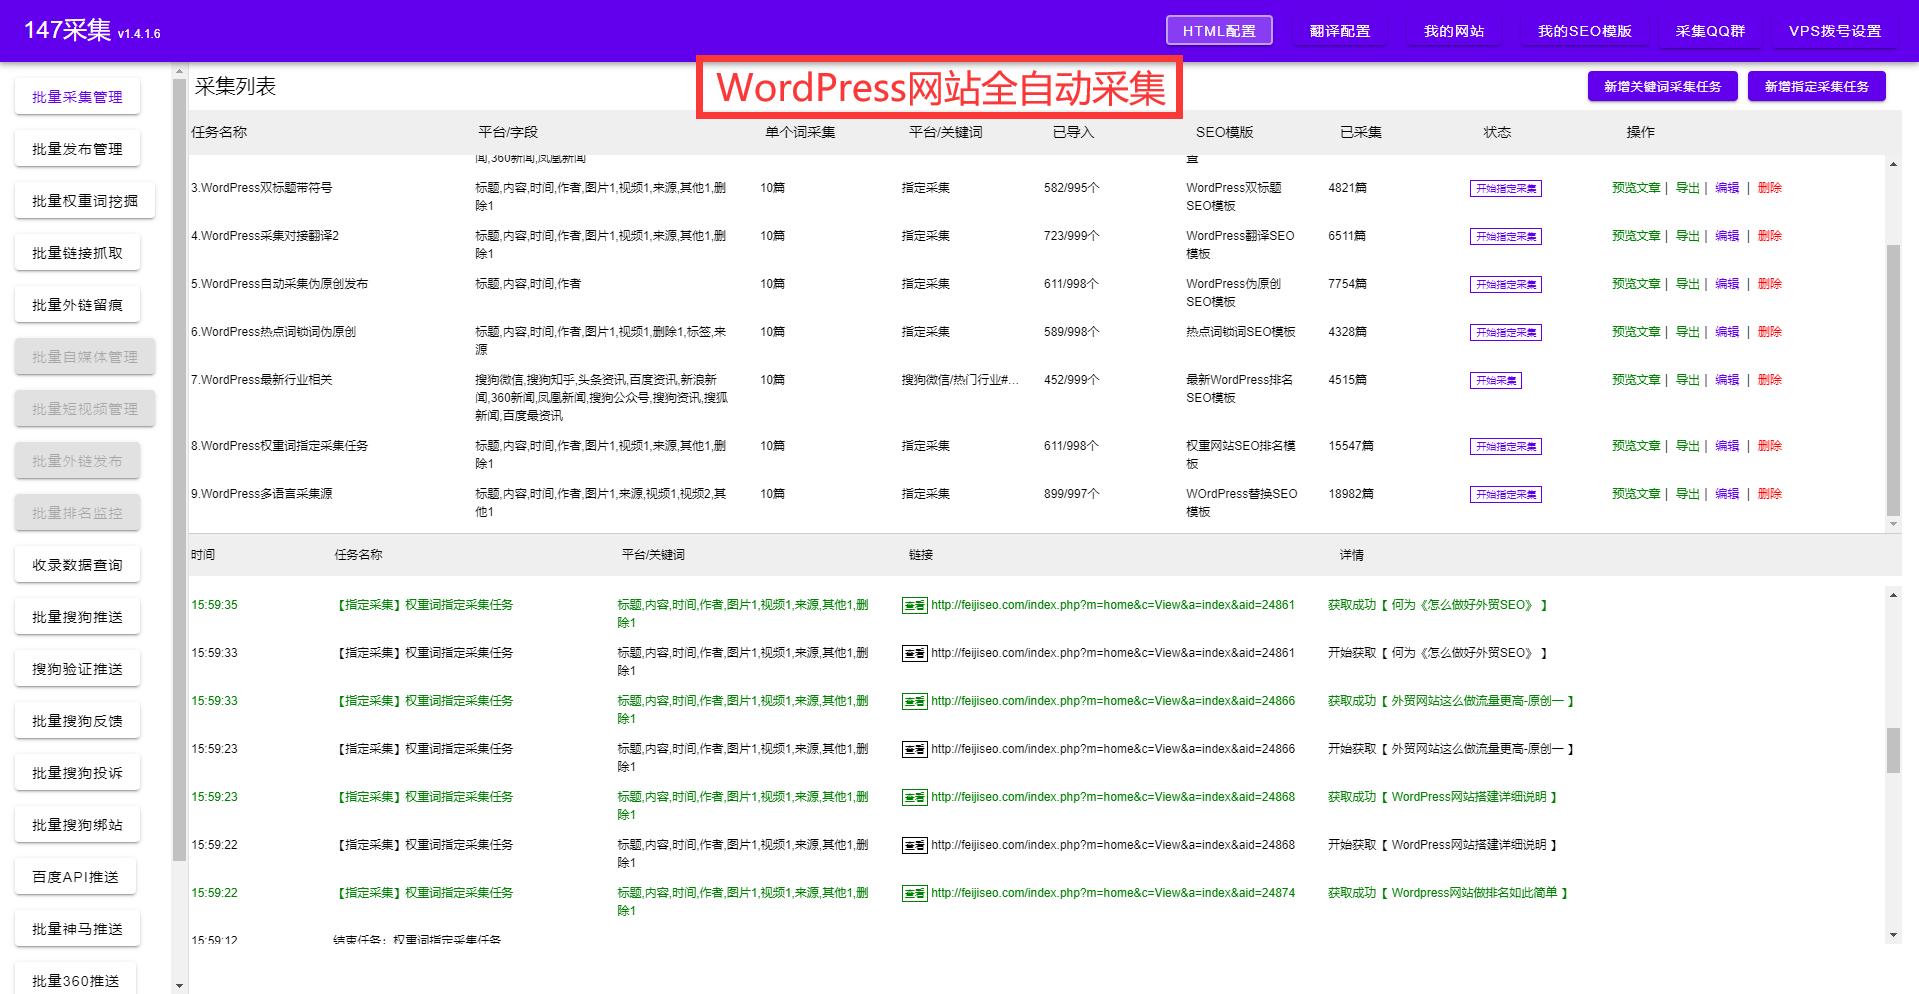Open 百度API推送 in the sidebar
Viewport: 1919px width, 994px height.
tap(76, 876)
